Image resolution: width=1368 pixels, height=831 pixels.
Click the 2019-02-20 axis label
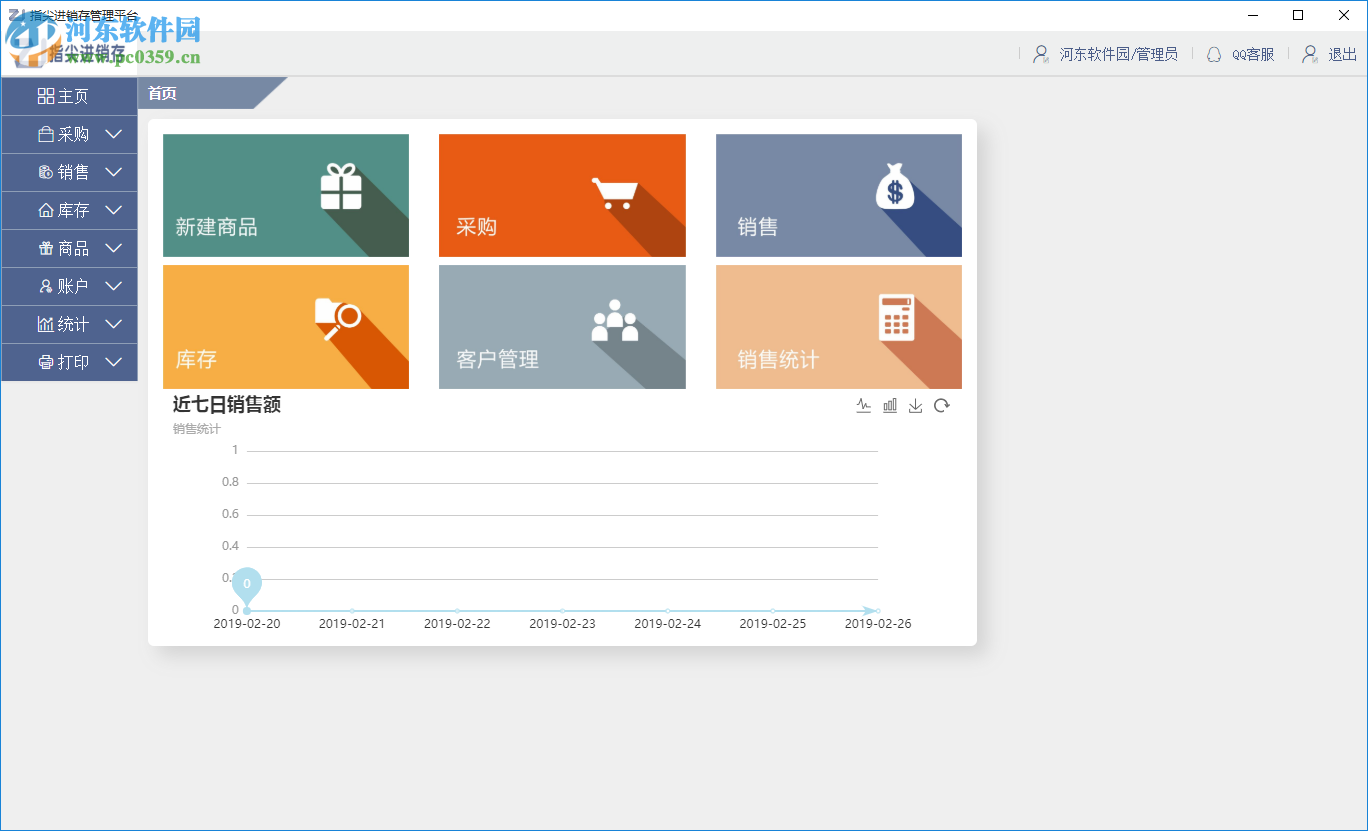coord(247,624)
